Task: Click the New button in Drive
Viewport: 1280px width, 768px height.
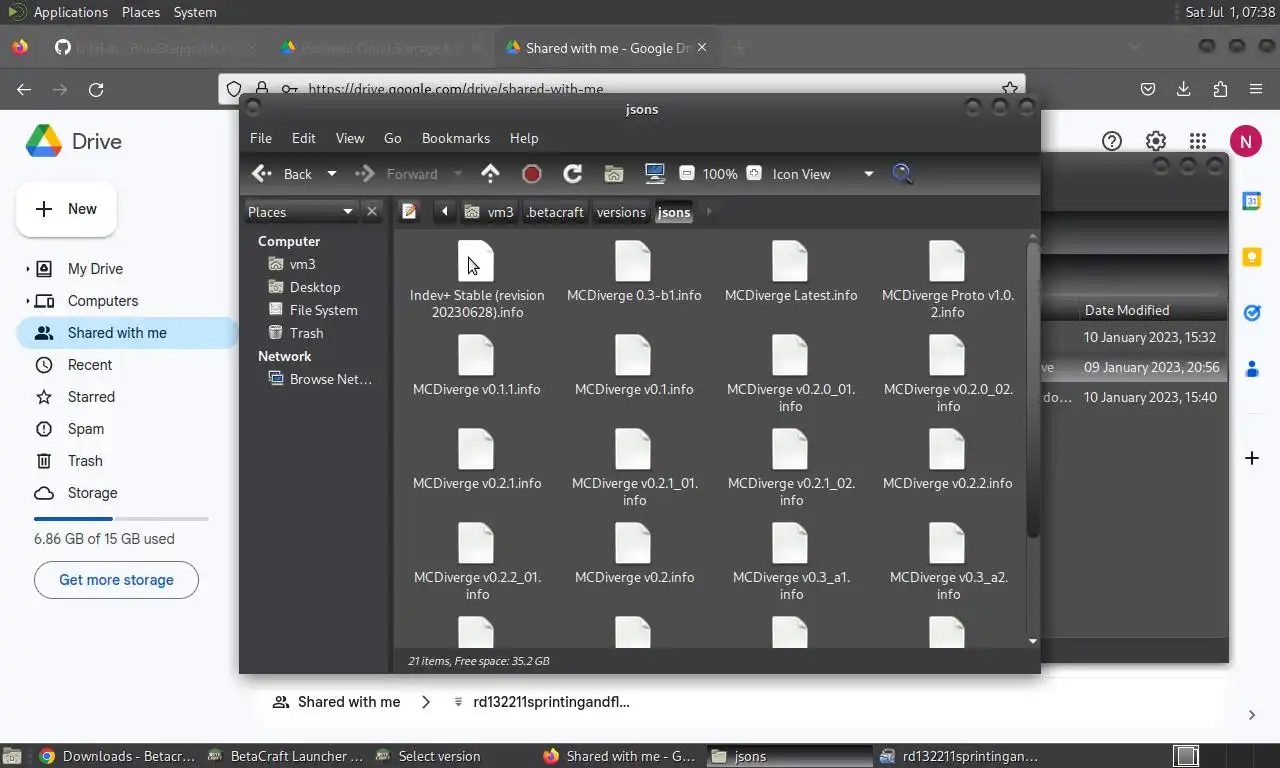Action: point(67,209)
